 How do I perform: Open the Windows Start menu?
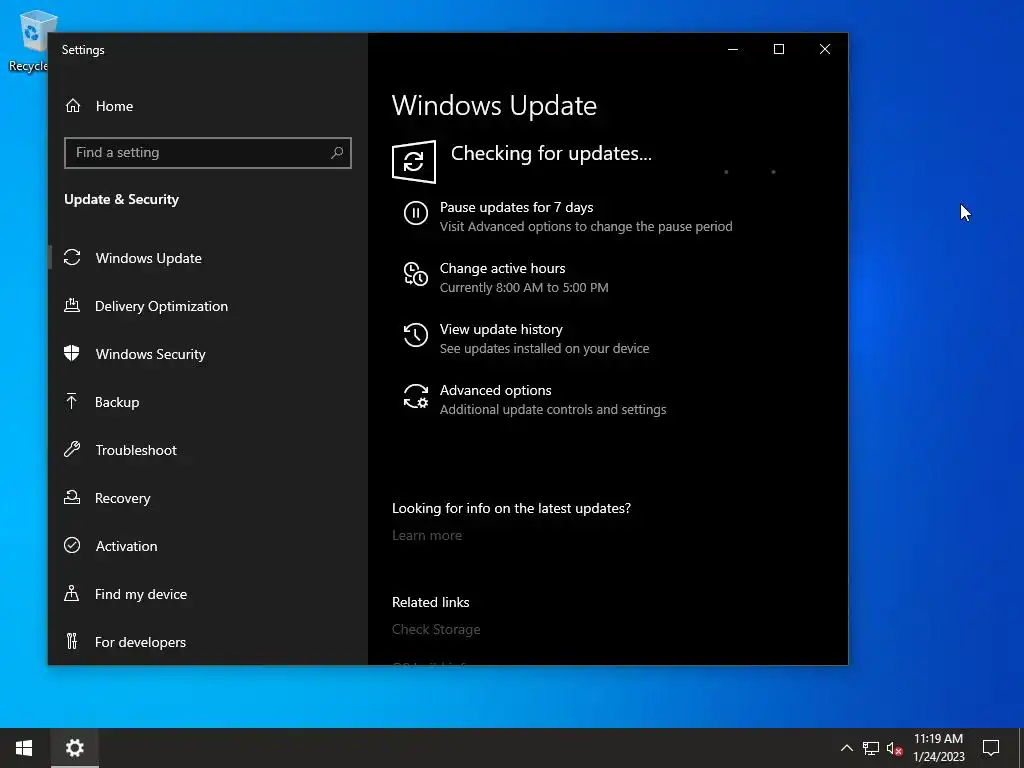(x=24, y=748)
